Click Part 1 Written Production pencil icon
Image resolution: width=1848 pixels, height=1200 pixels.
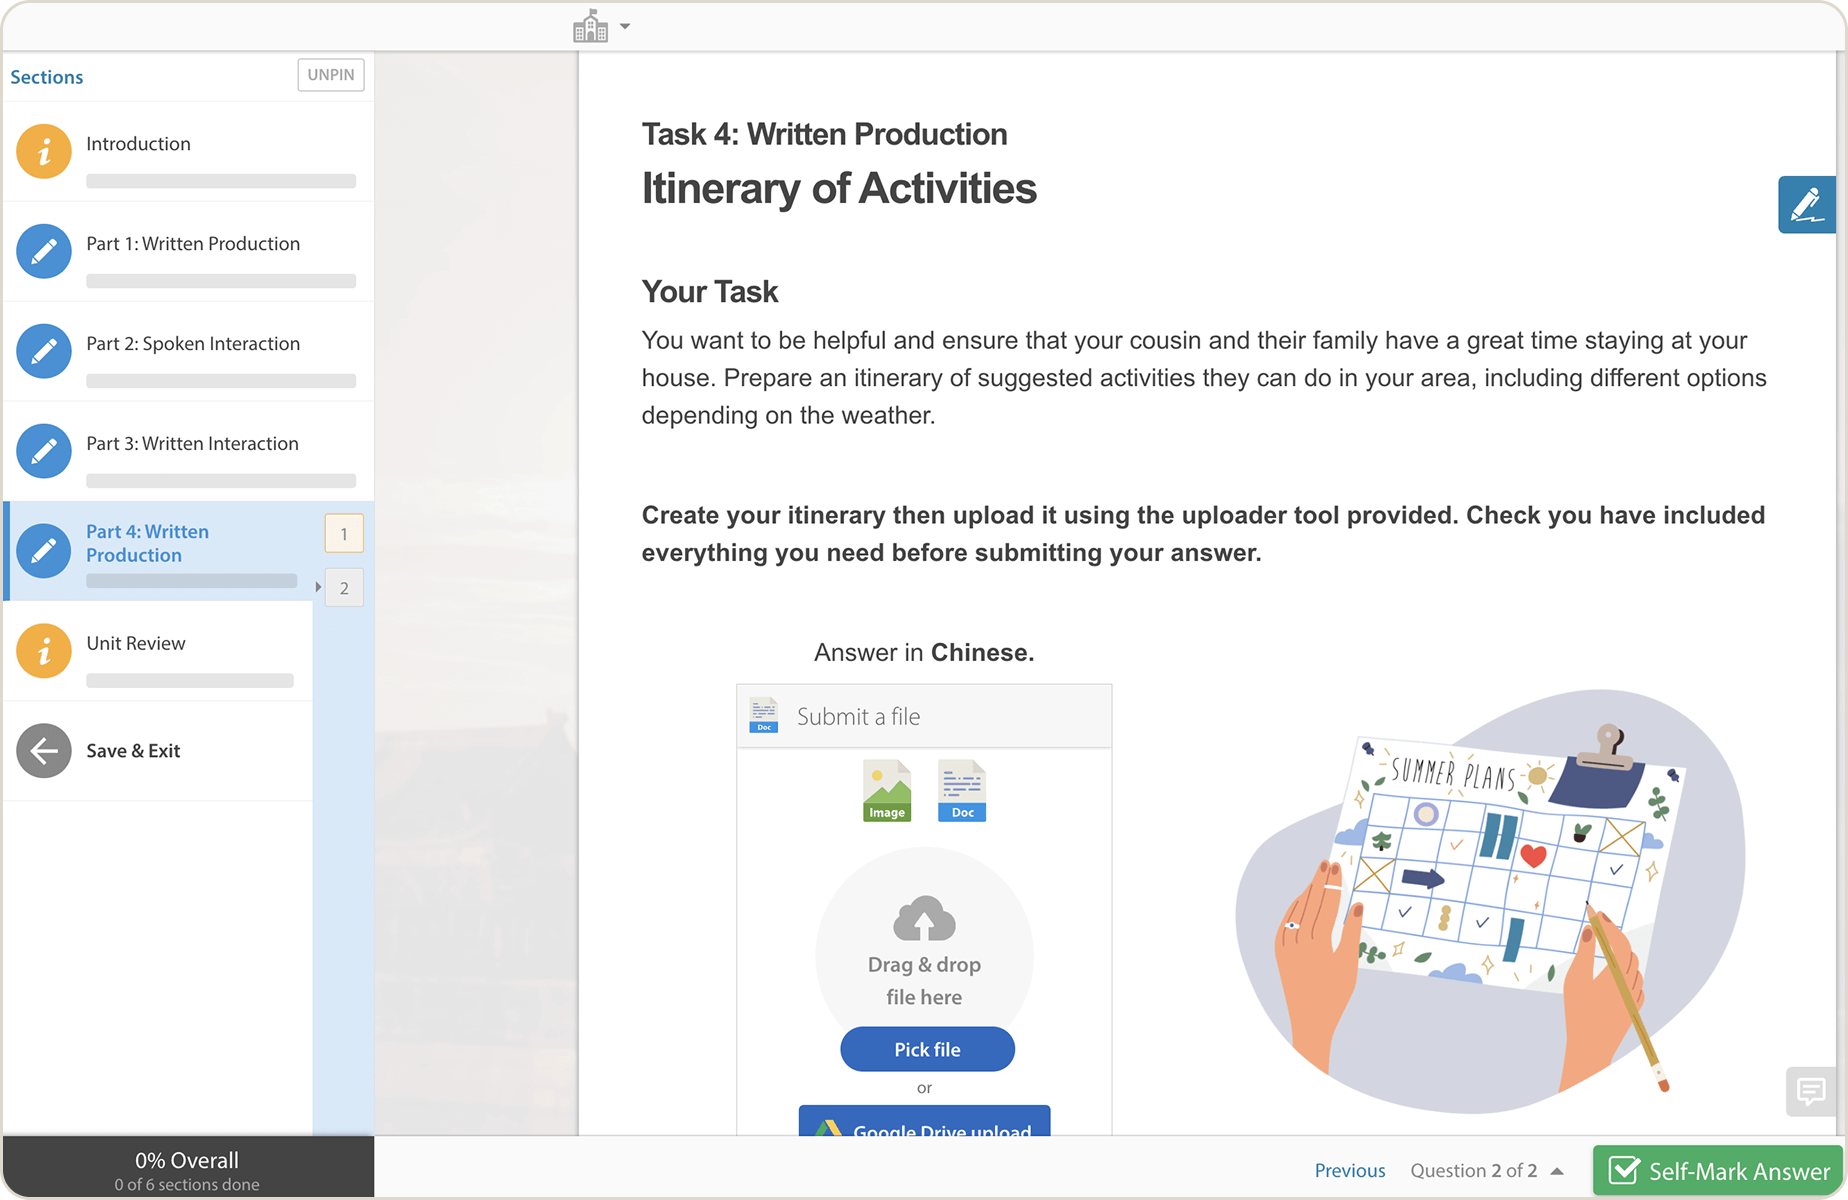[44, 251]
